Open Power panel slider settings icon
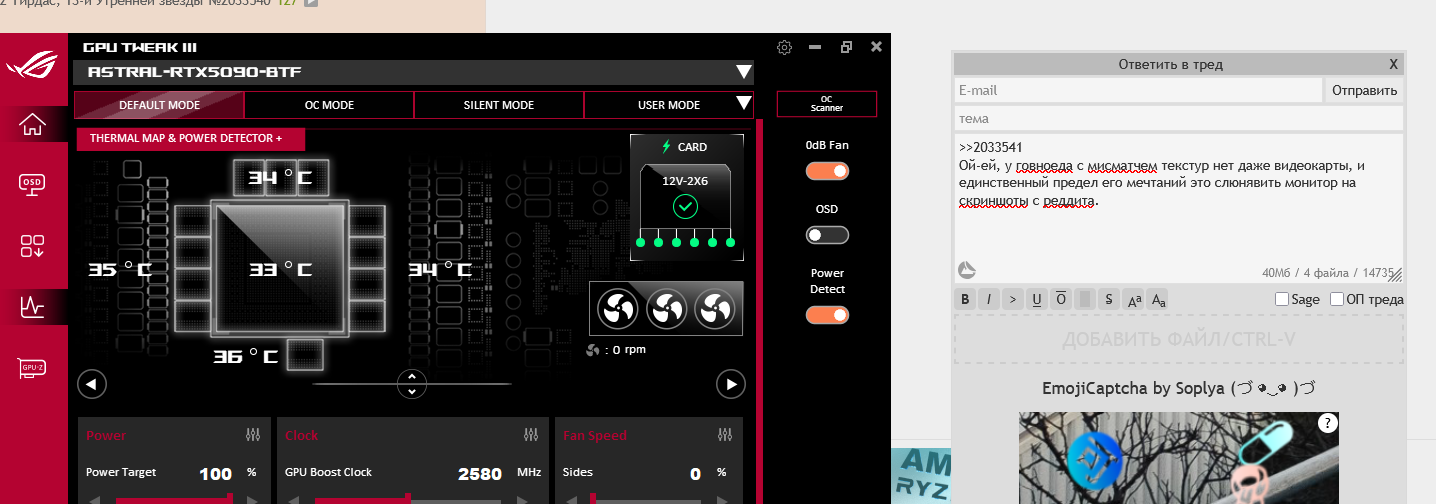Screen dimensions: 1436x504 tap(252, 435)
